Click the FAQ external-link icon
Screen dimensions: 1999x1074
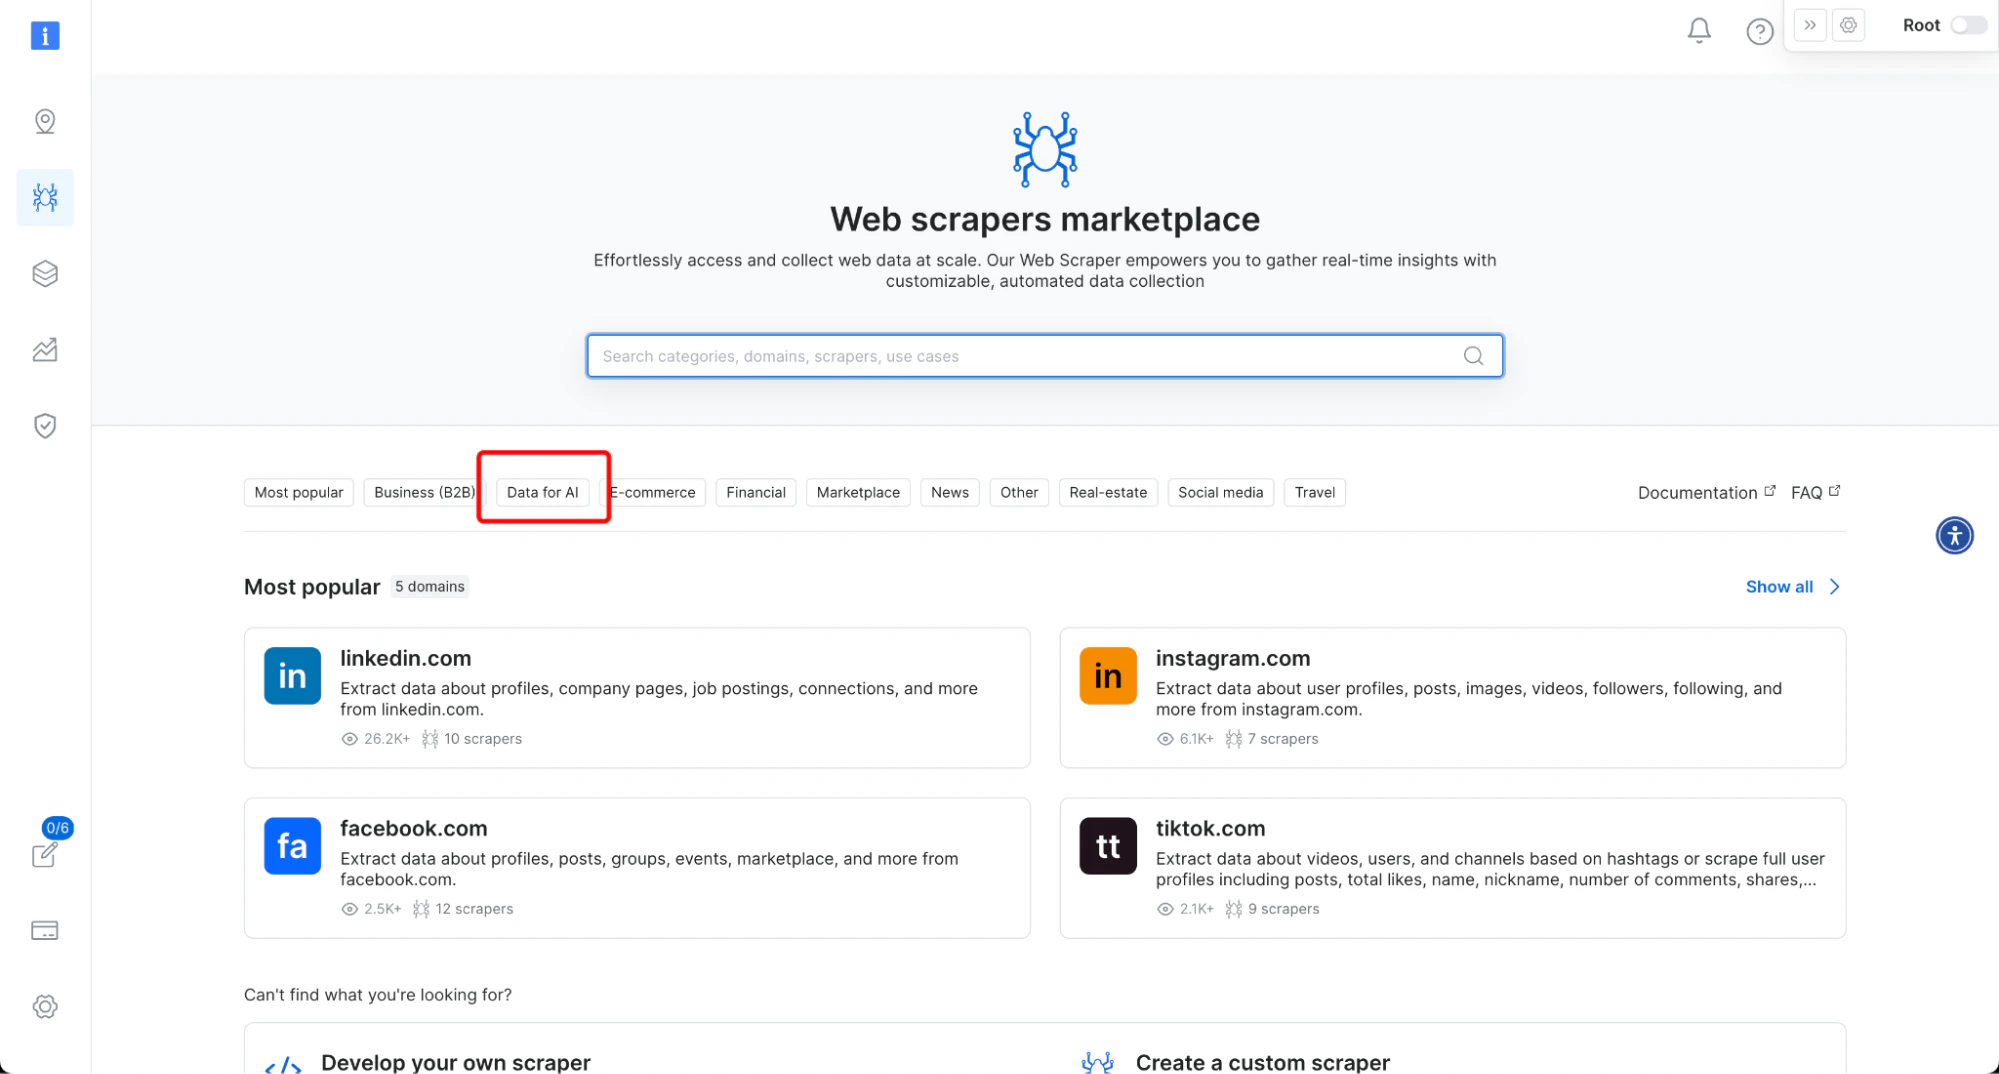tap(1834, 490)
